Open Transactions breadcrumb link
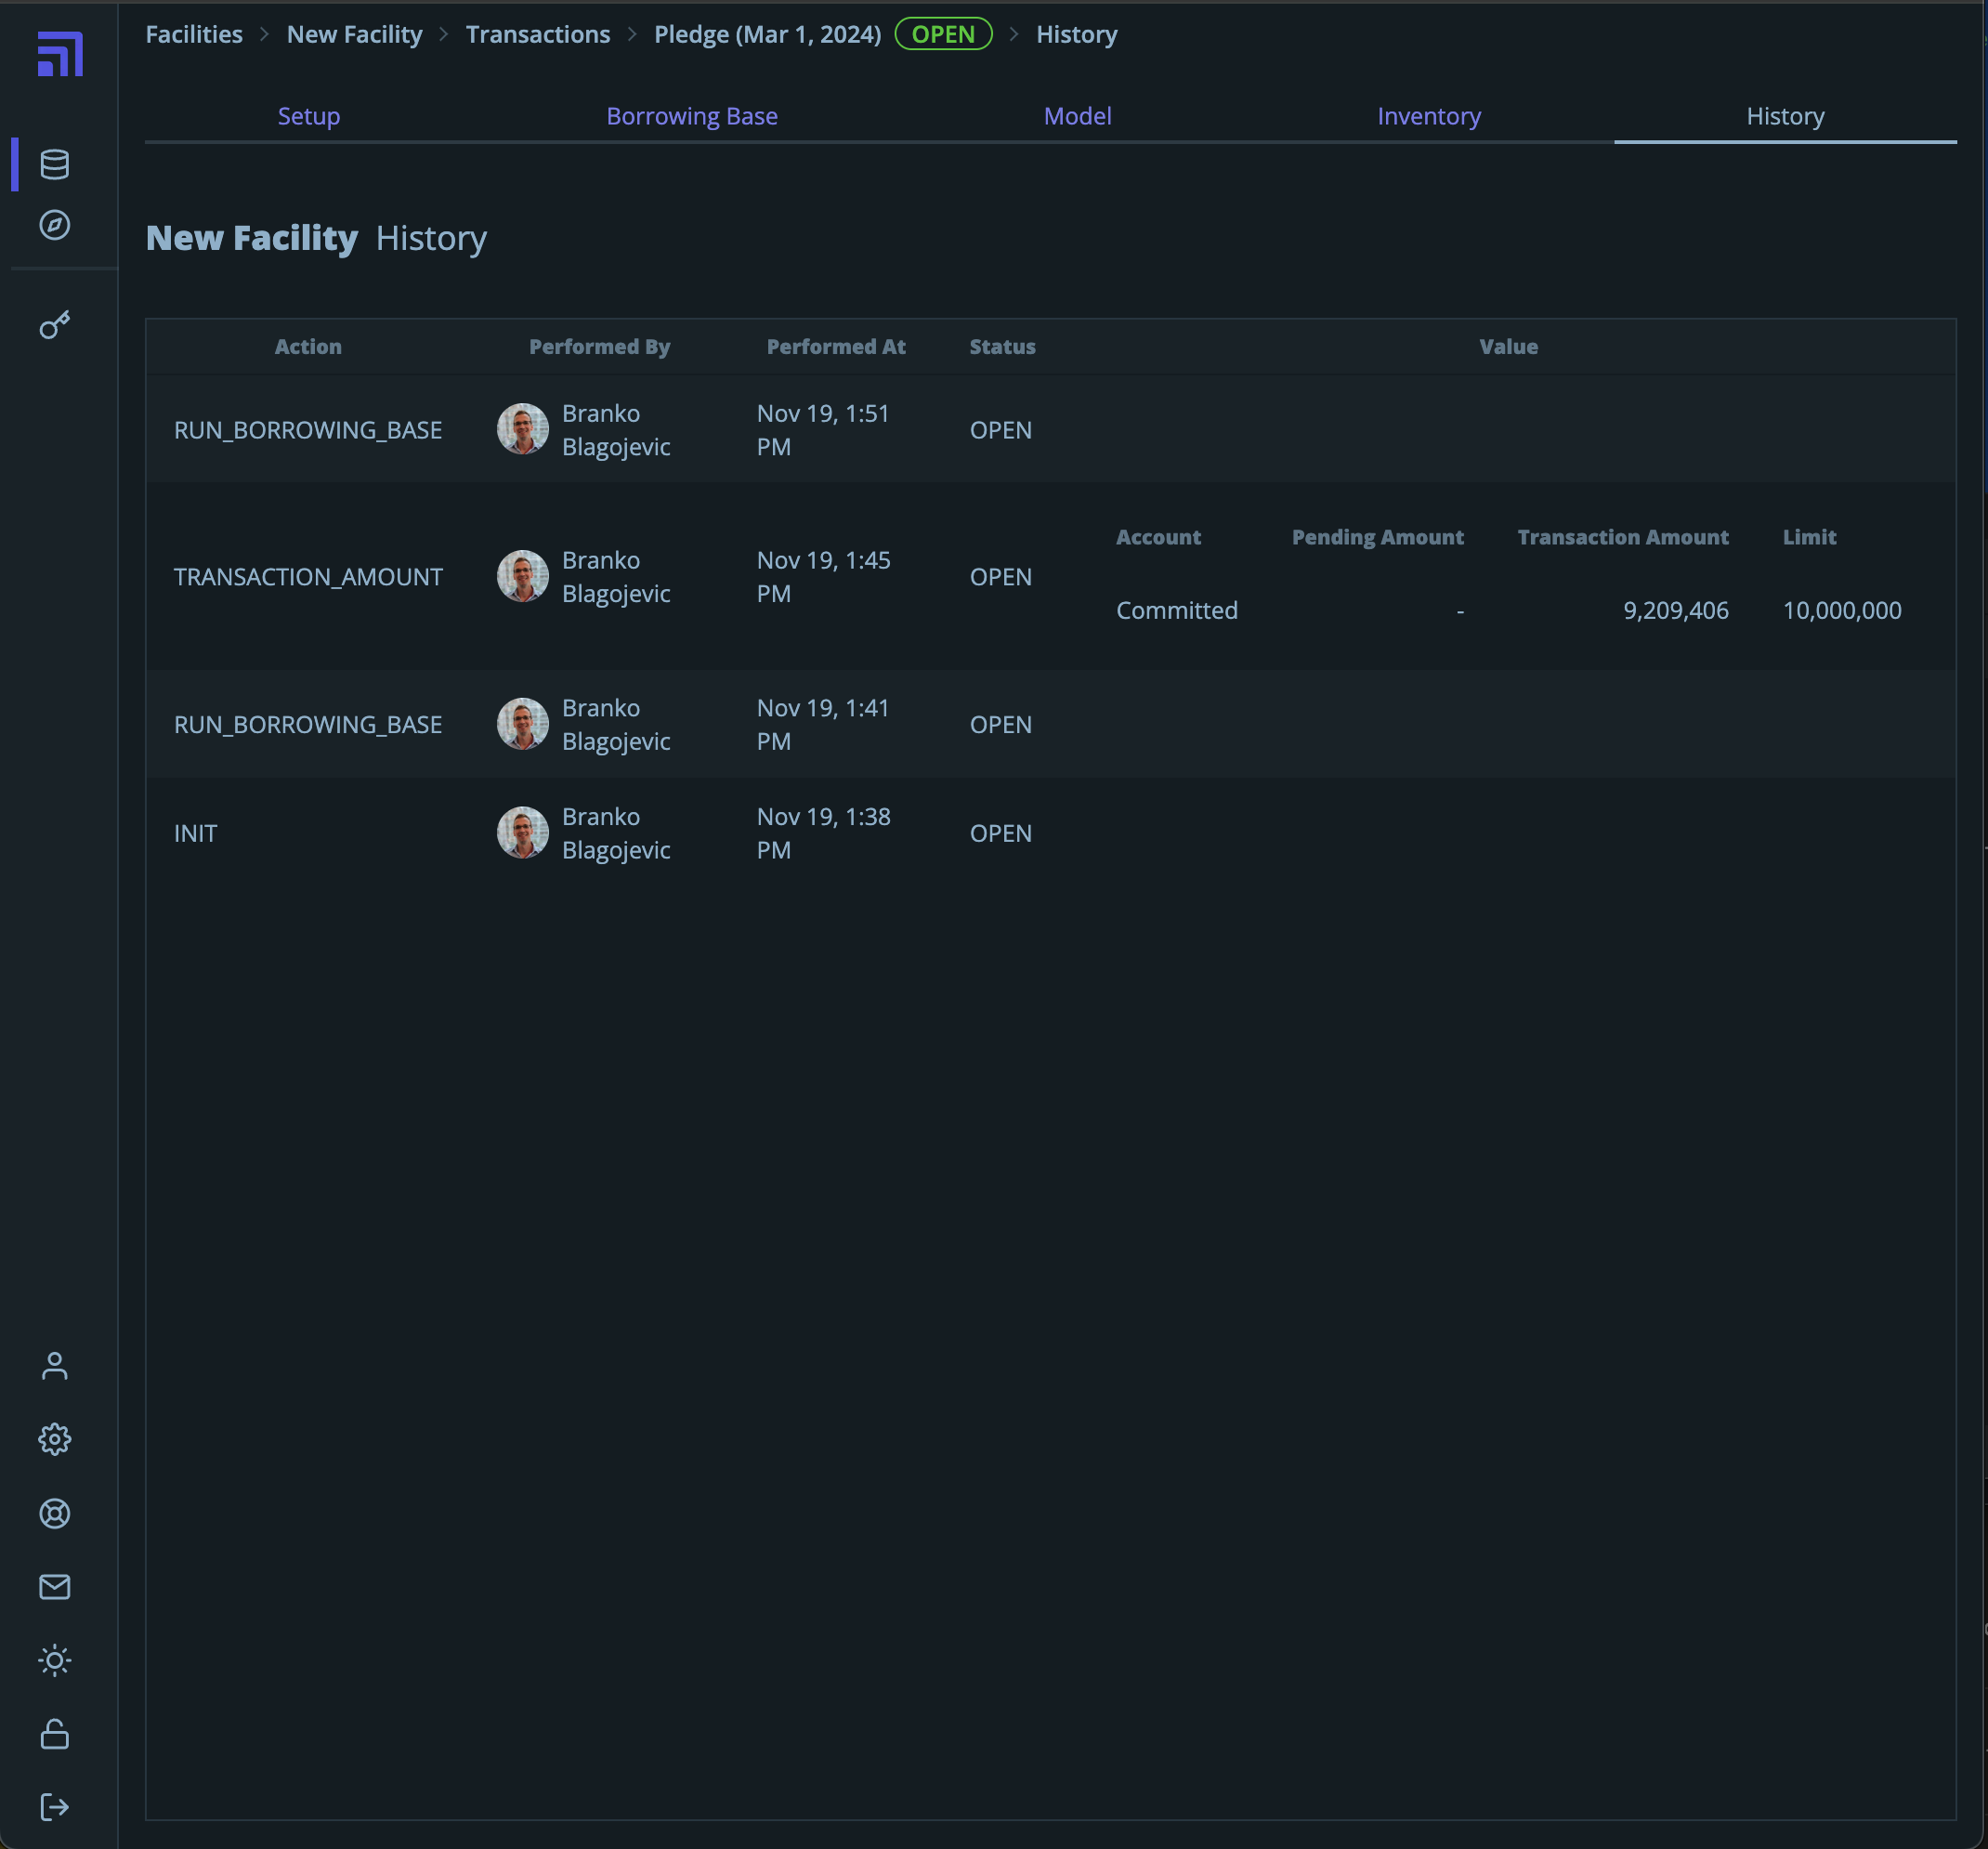This screenshot has width=1988, height=1849. [x=538, y=34]
